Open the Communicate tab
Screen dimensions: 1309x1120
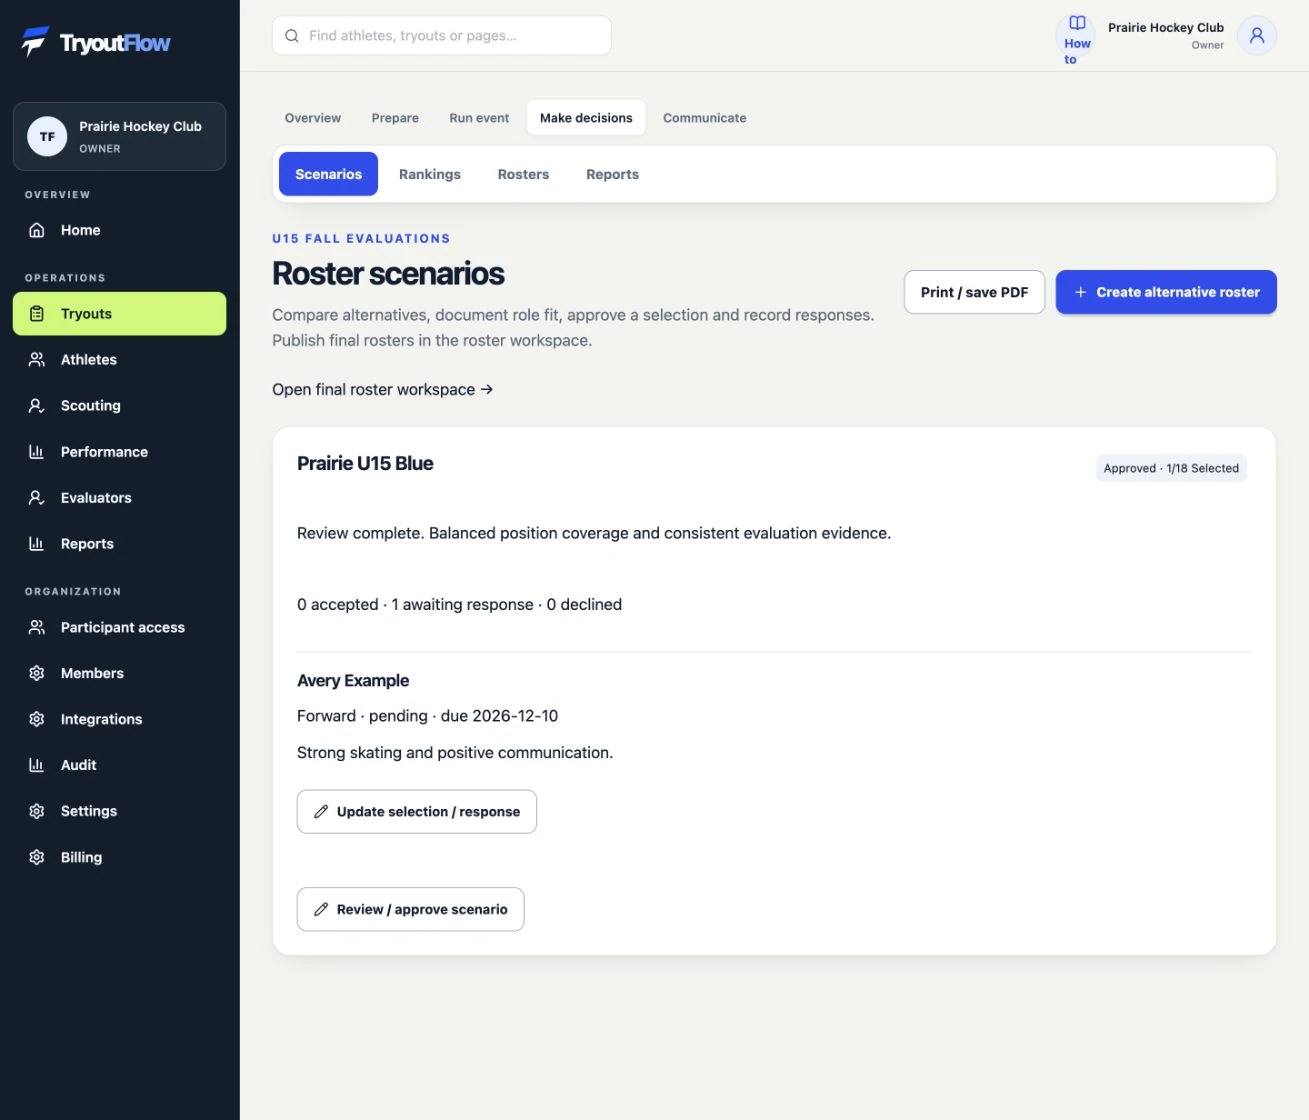coord(705,118)
